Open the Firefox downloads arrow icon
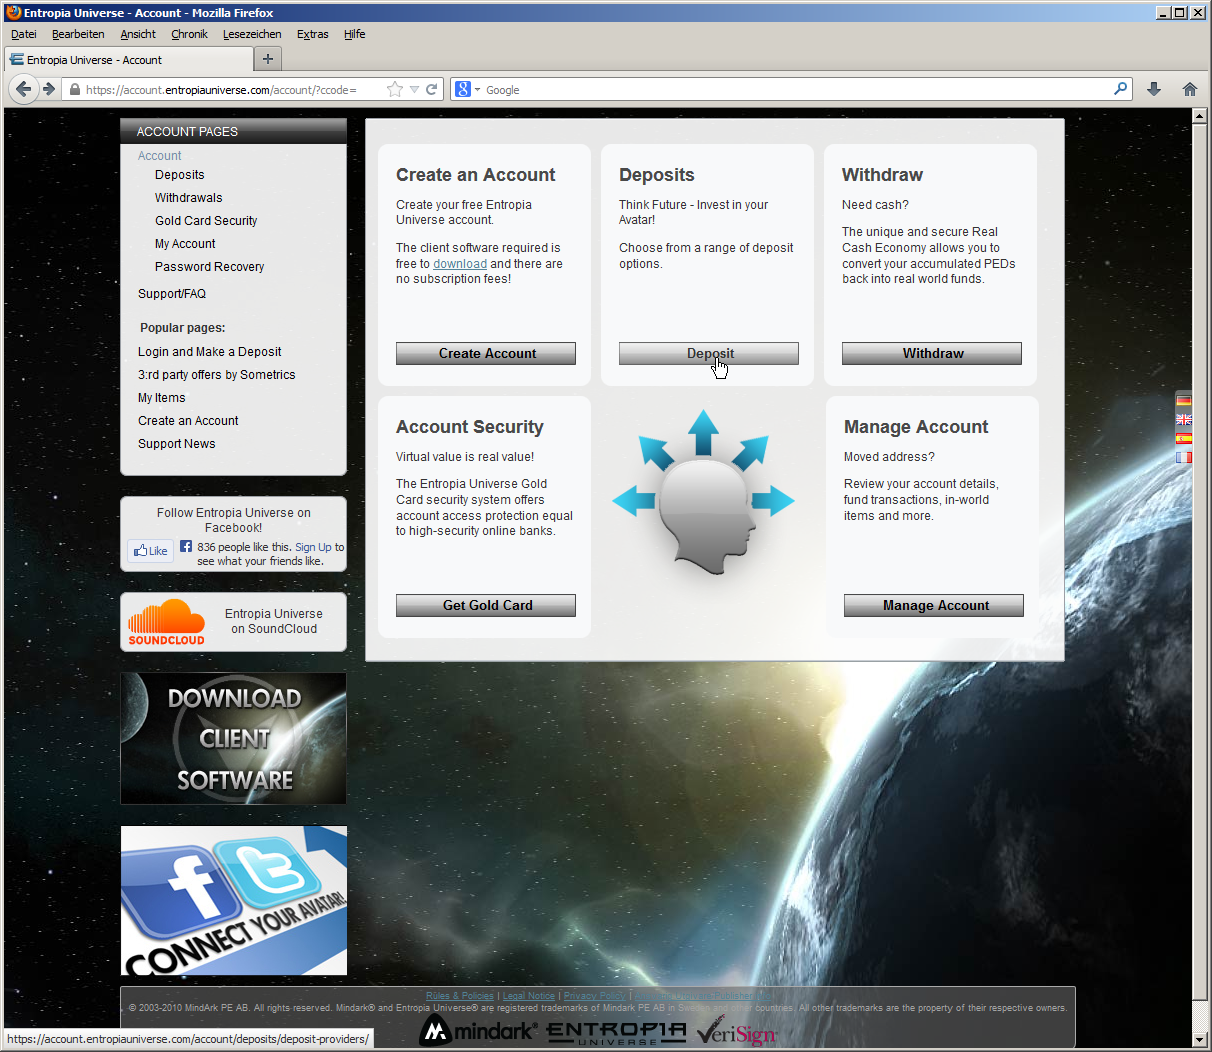The image size is (1212, 1052). coord(1154,89)
